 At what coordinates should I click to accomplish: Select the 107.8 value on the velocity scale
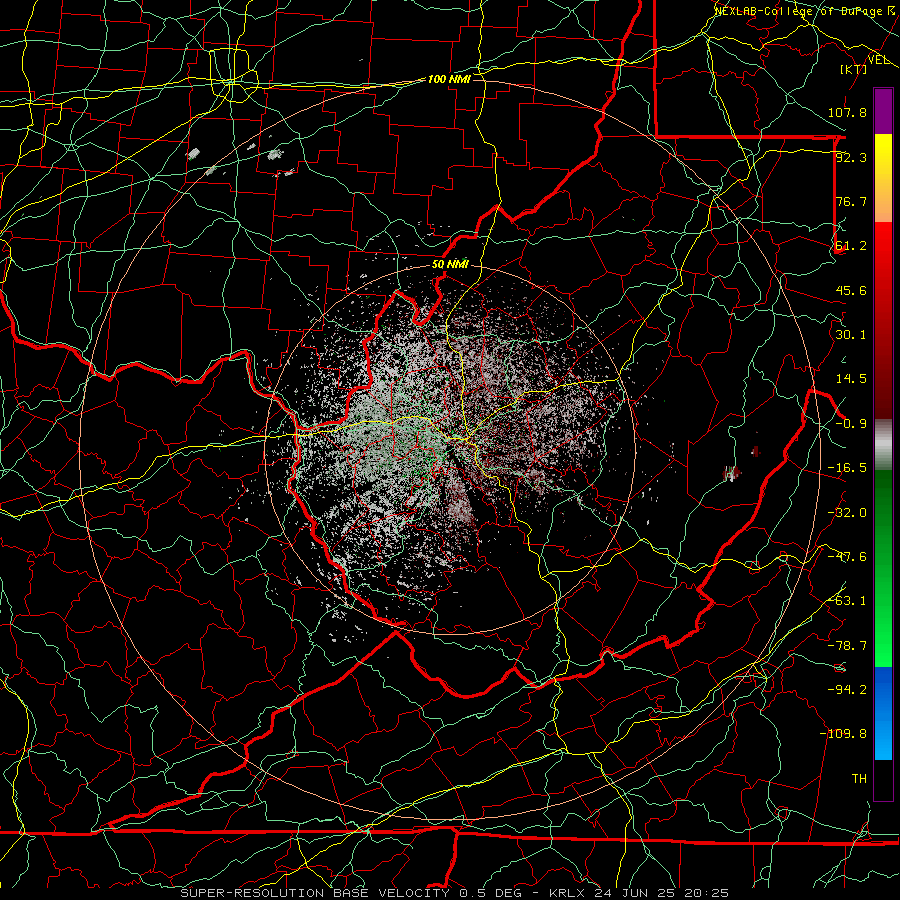point(847,112)
